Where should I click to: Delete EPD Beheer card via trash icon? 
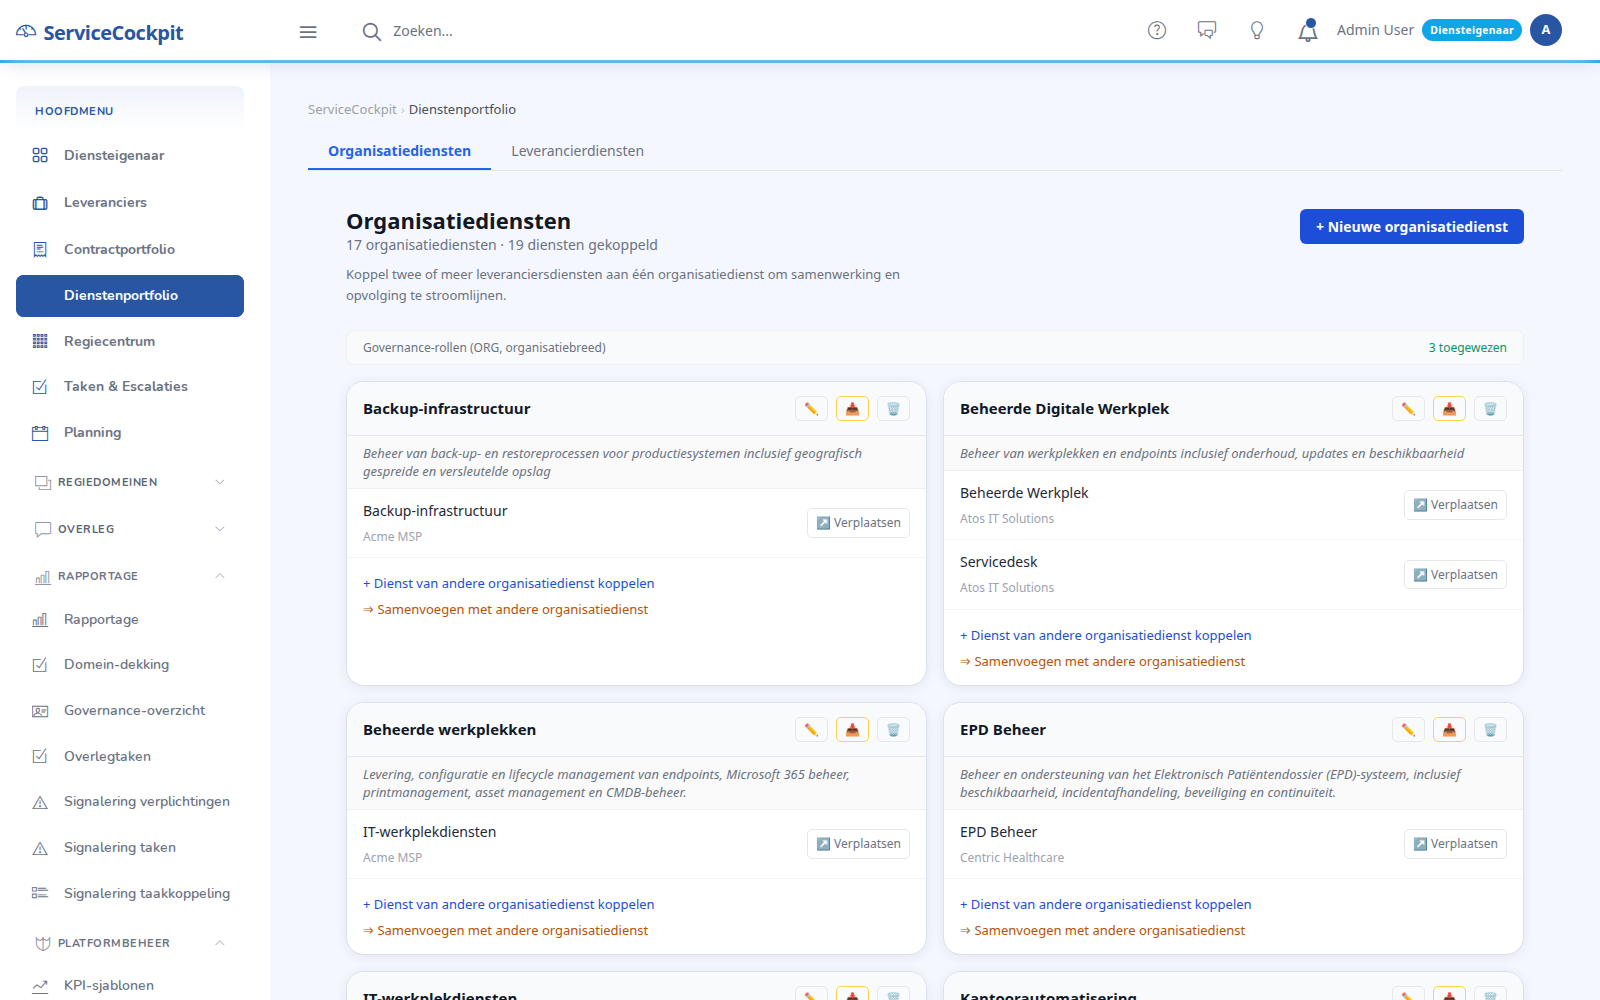tap(1490, 730)
